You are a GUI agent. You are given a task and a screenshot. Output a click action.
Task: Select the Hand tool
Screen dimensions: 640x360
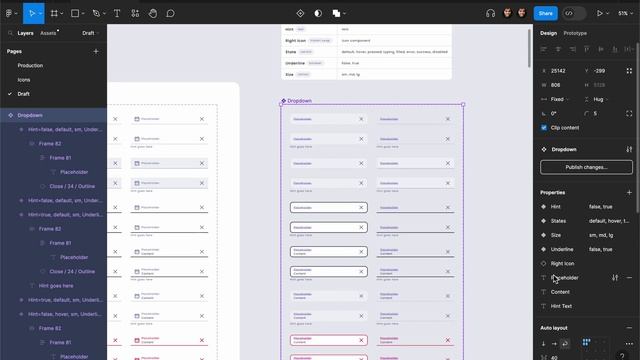coord(153,13)
